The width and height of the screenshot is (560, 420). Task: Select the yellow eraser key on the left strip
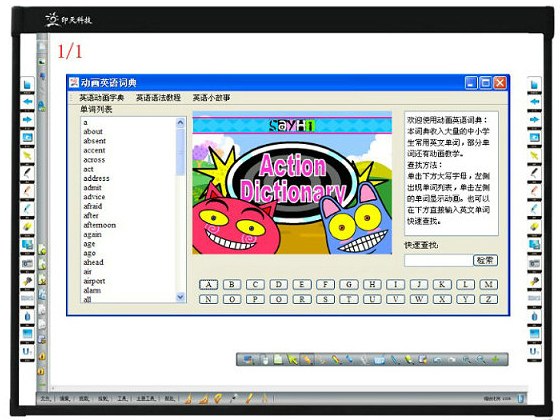point(27,226)
